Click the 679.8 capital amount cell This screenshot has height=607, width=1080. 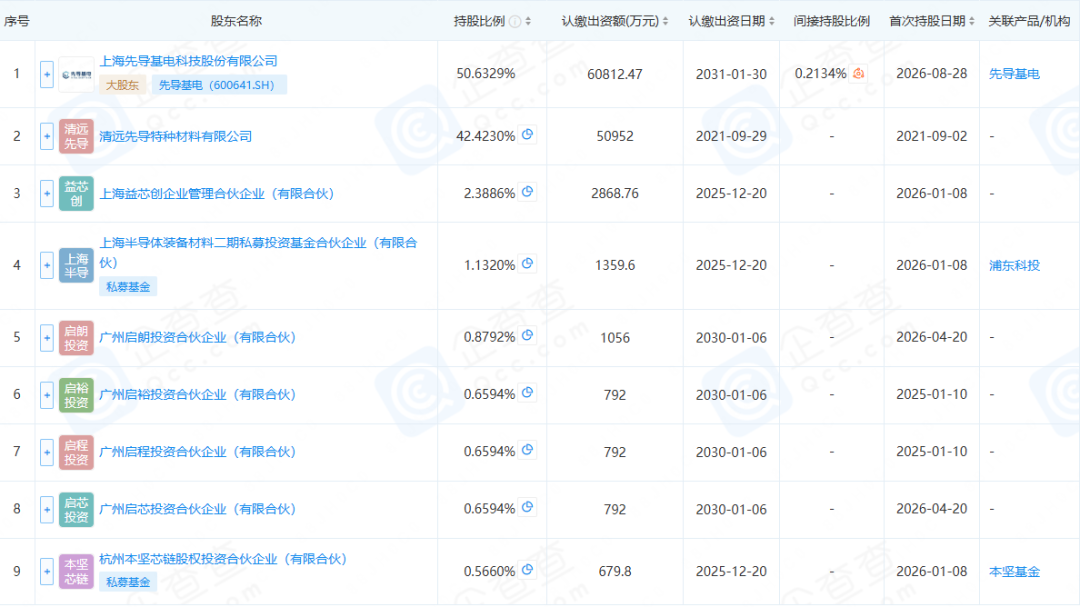point(615,571)
